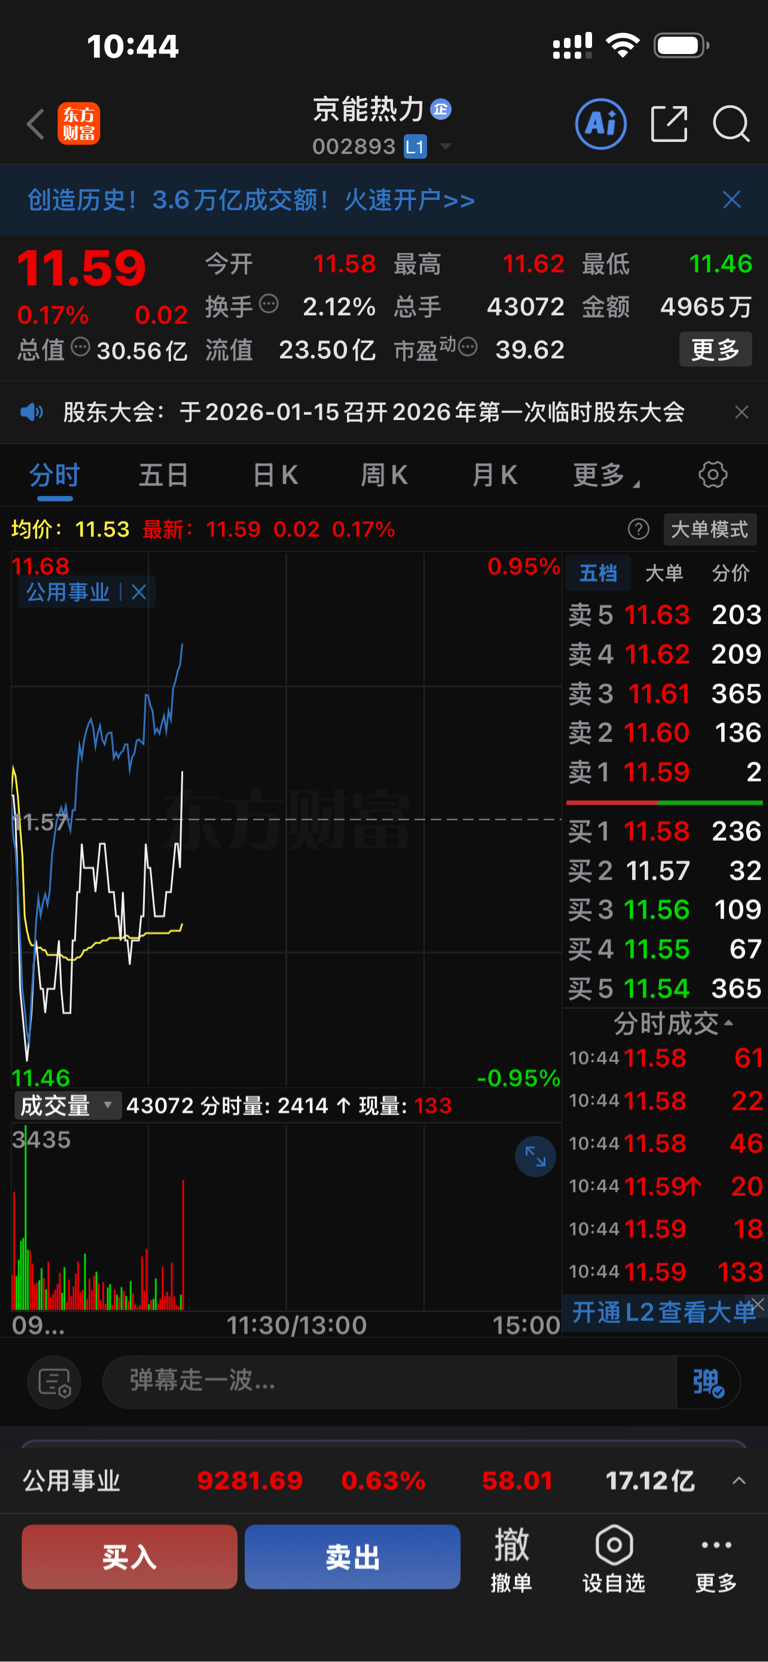Screen dimensions: 768x1662
Task: Tap the 撤单 button
Action: (x=511, y=1559)
